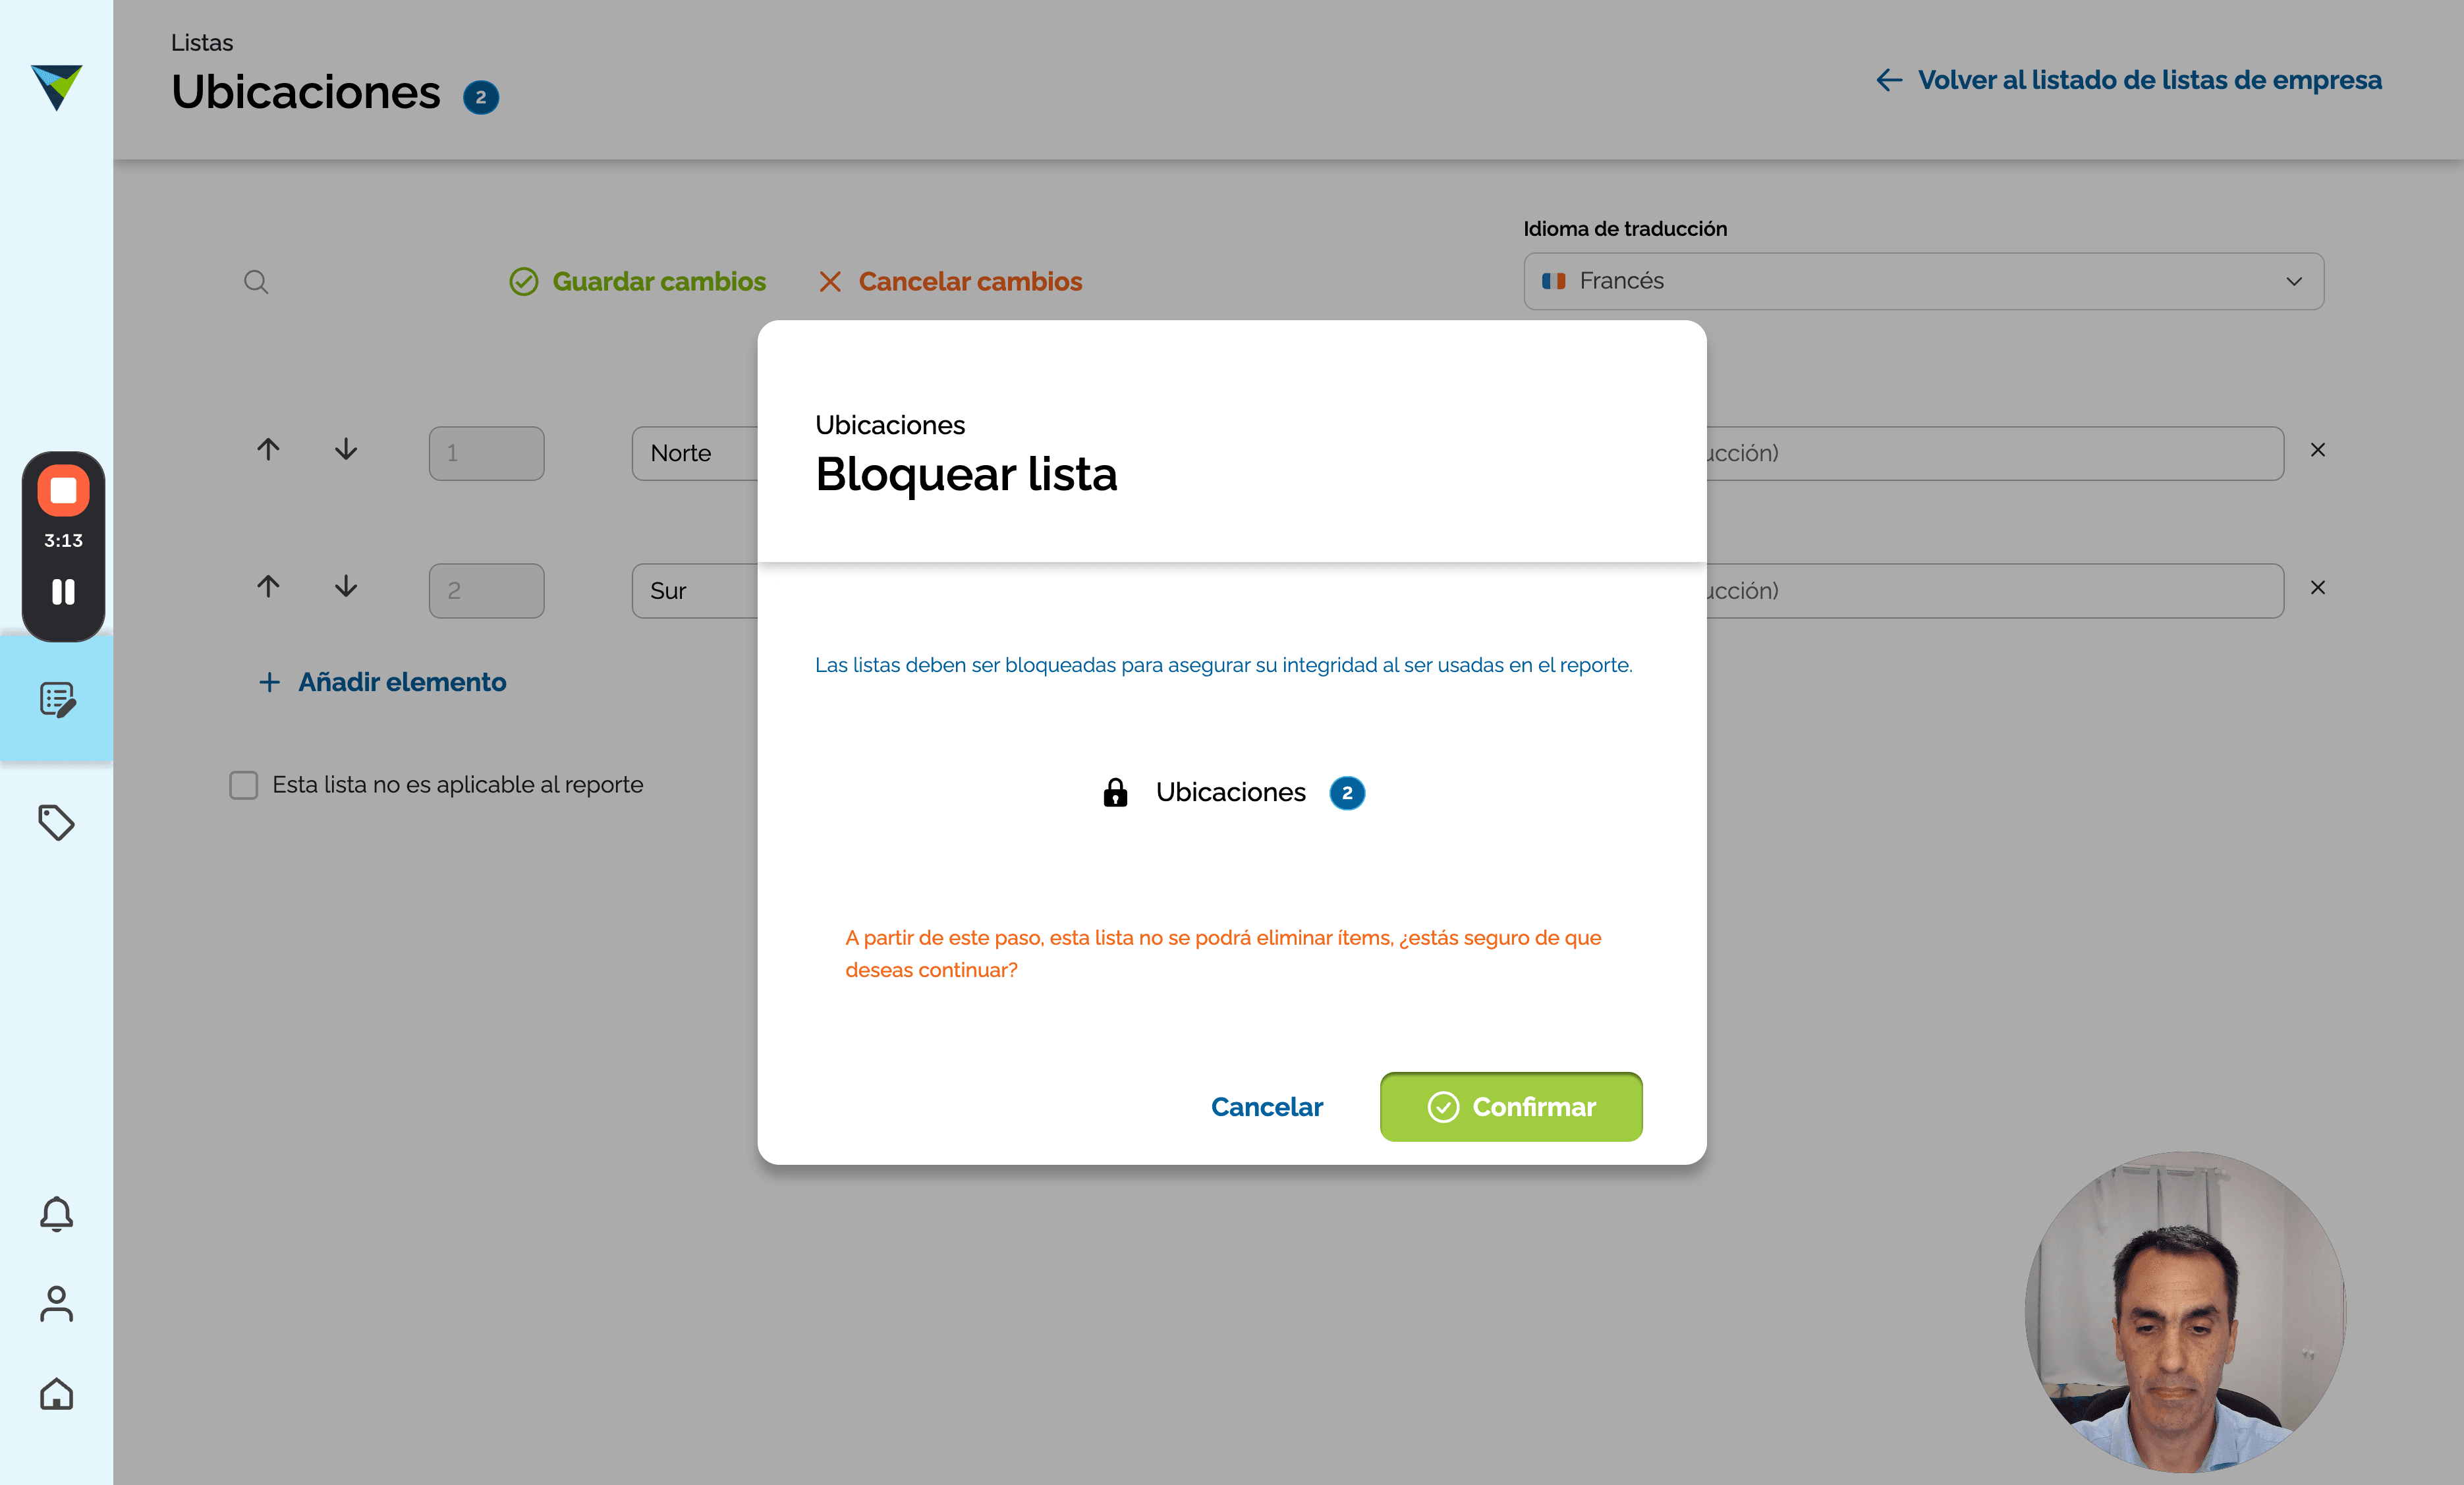
Task: Open the lists editor sidebar icon
Action: tap(57, 700)
